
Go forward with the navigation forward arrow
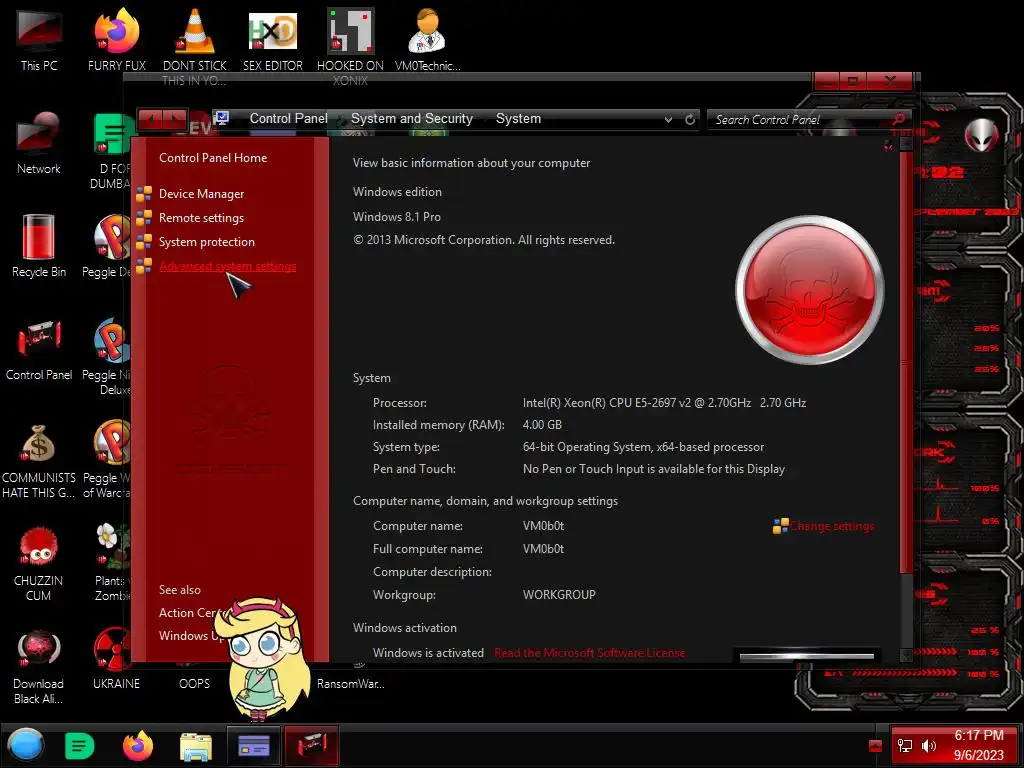(x=175, y=120)
